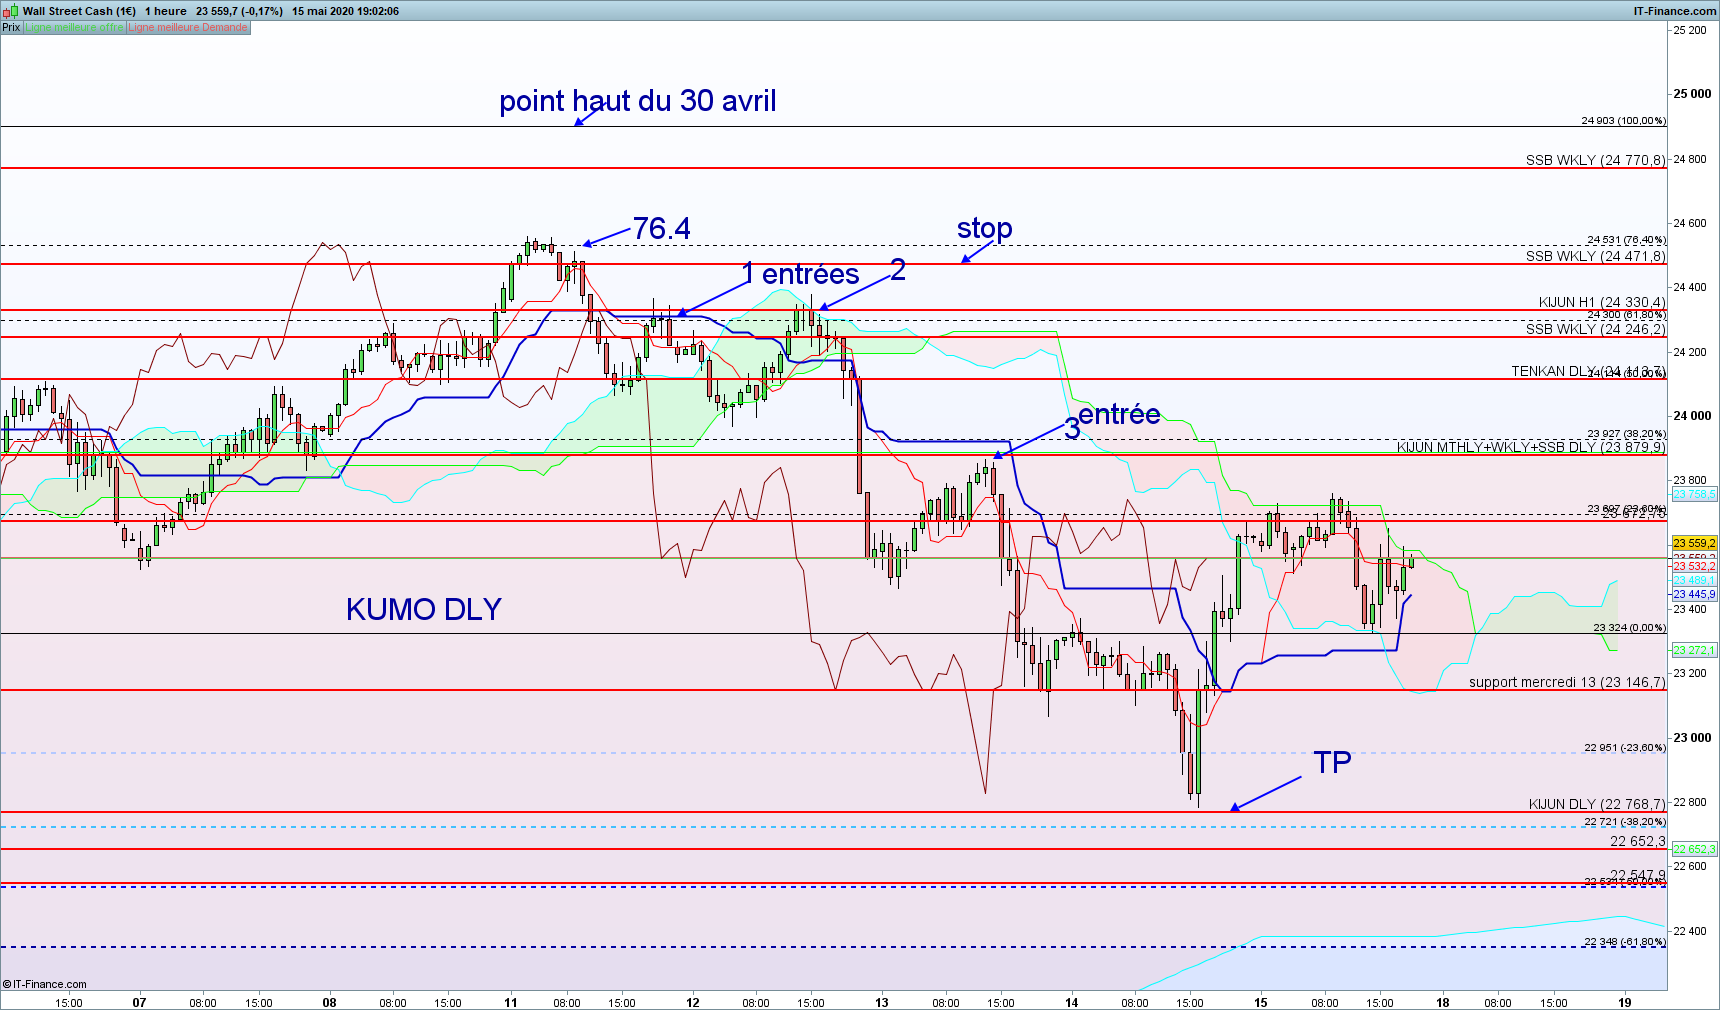Image resolution: width=1720 pixels, height=1010 pixels.
Task: Open the IT-Finance.com link at top right
Action: [x=1675, y=11]
